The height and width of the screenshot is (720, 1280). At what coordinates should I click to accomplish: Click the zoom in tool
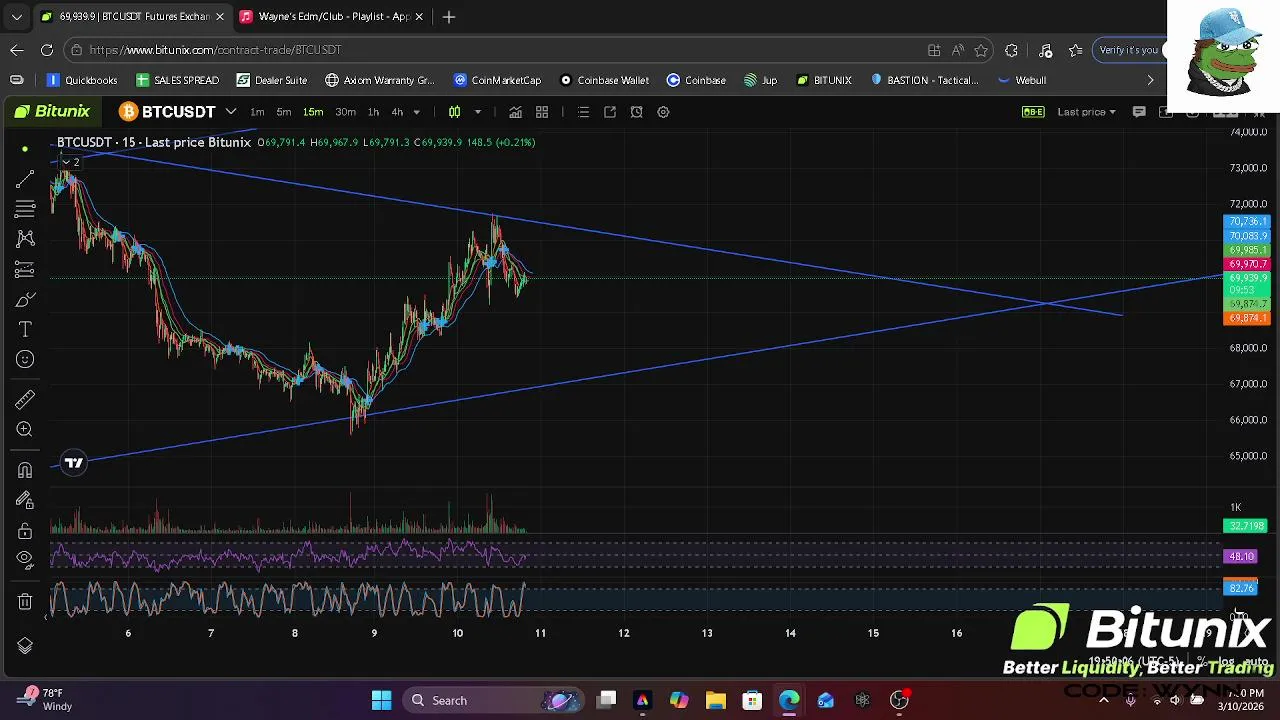[x=25, y=430]
